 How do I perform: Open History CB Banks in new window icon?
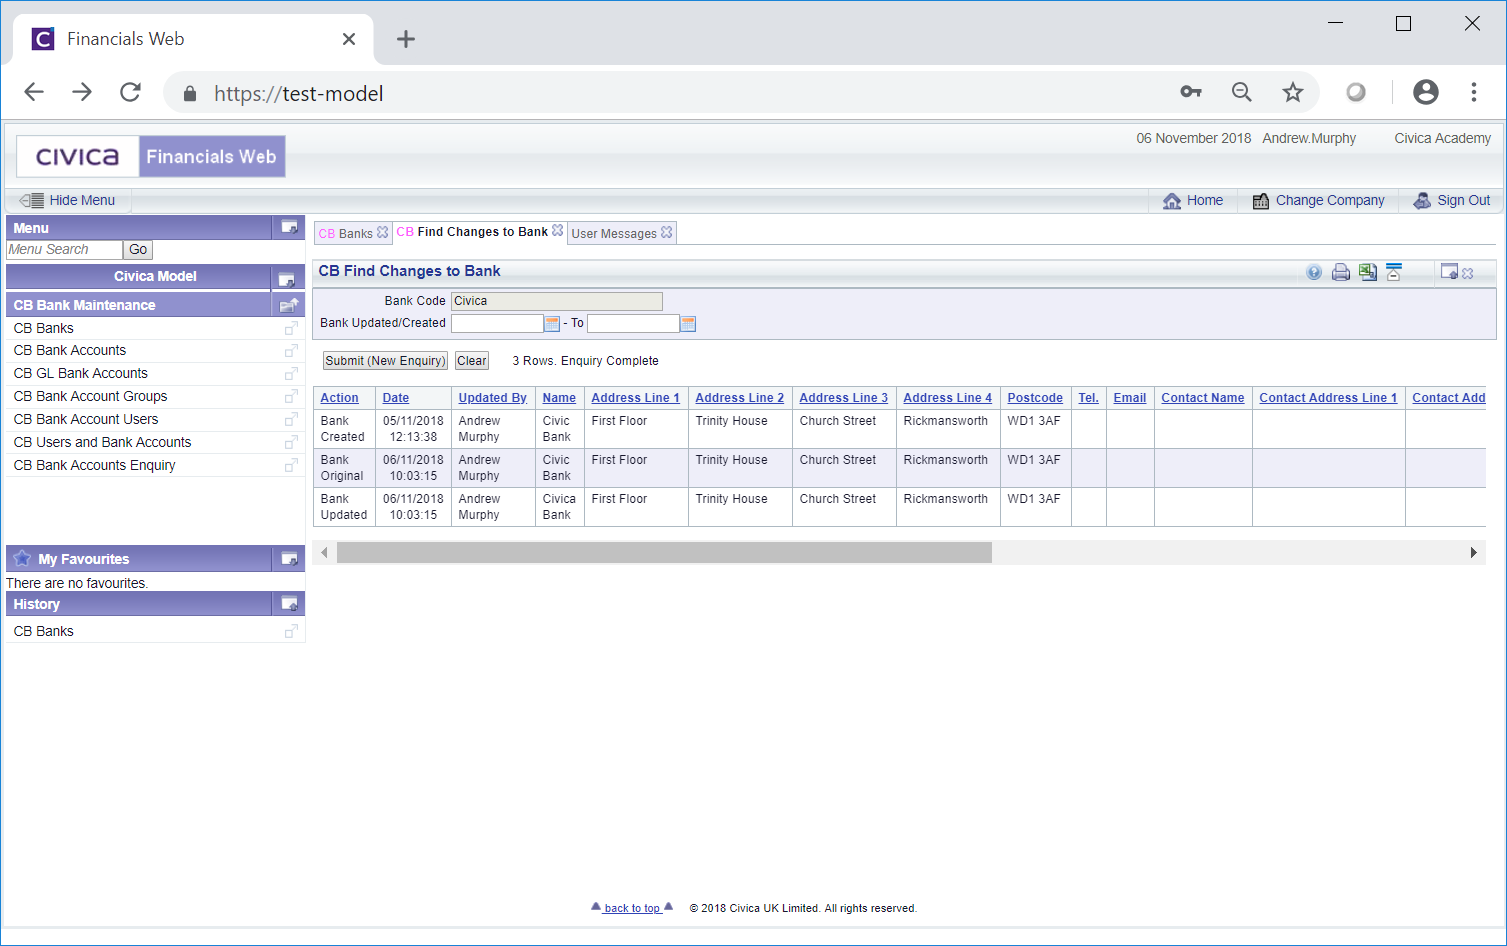291,631
